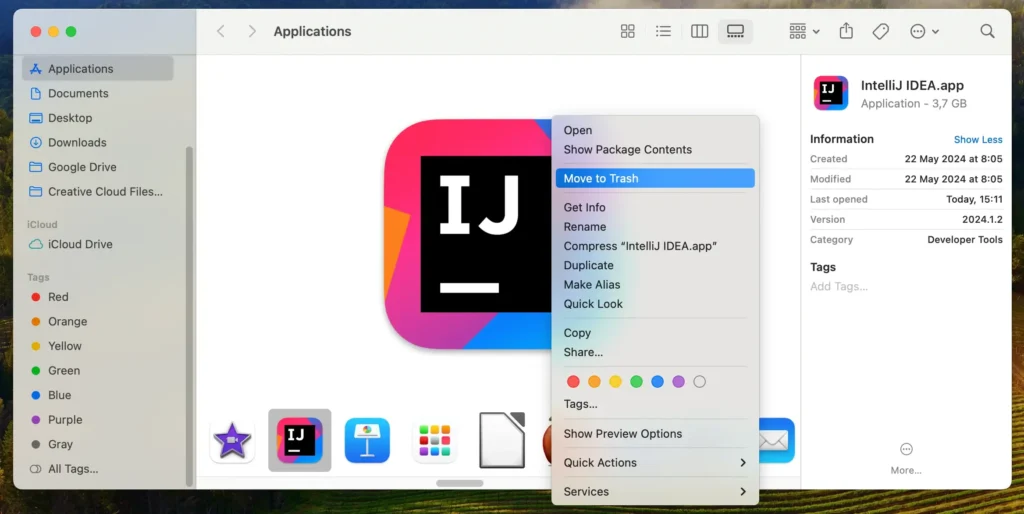
Task: Open Applications in the sidebar
Action: tap(98, 69)
